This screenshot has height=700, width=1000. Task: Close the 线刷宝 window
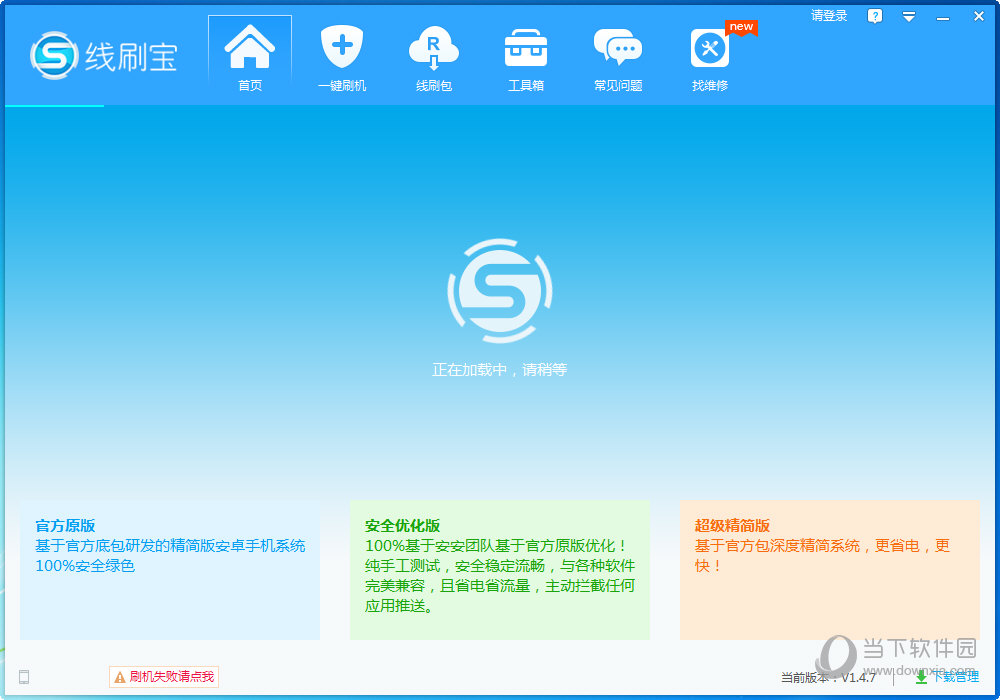pyautogui.click(x=979, y=17)
